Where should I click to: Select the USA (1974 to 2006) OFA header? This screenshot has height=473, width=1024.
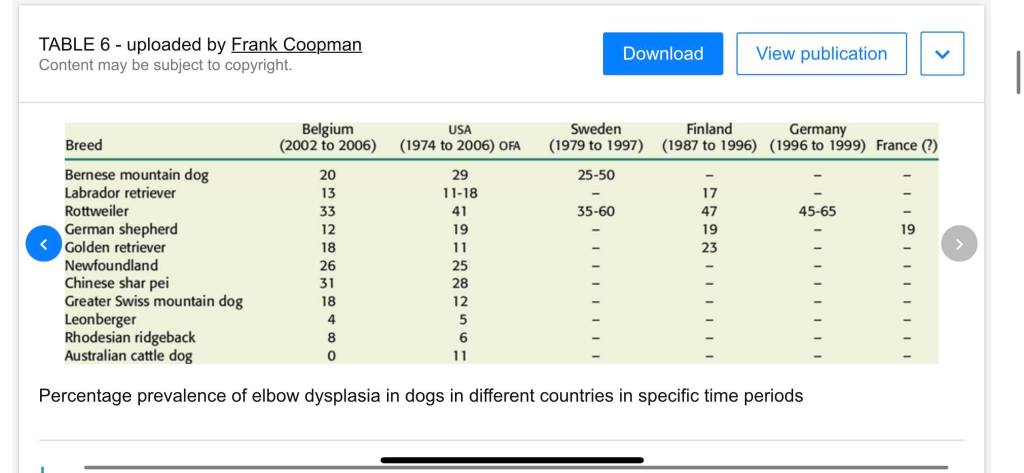(x=460, y=137)
